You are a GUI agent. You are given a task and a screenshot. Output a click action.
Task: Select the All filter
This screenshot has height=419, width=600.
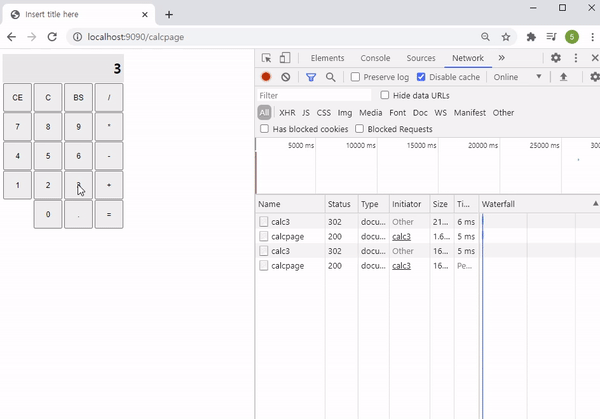264,112
